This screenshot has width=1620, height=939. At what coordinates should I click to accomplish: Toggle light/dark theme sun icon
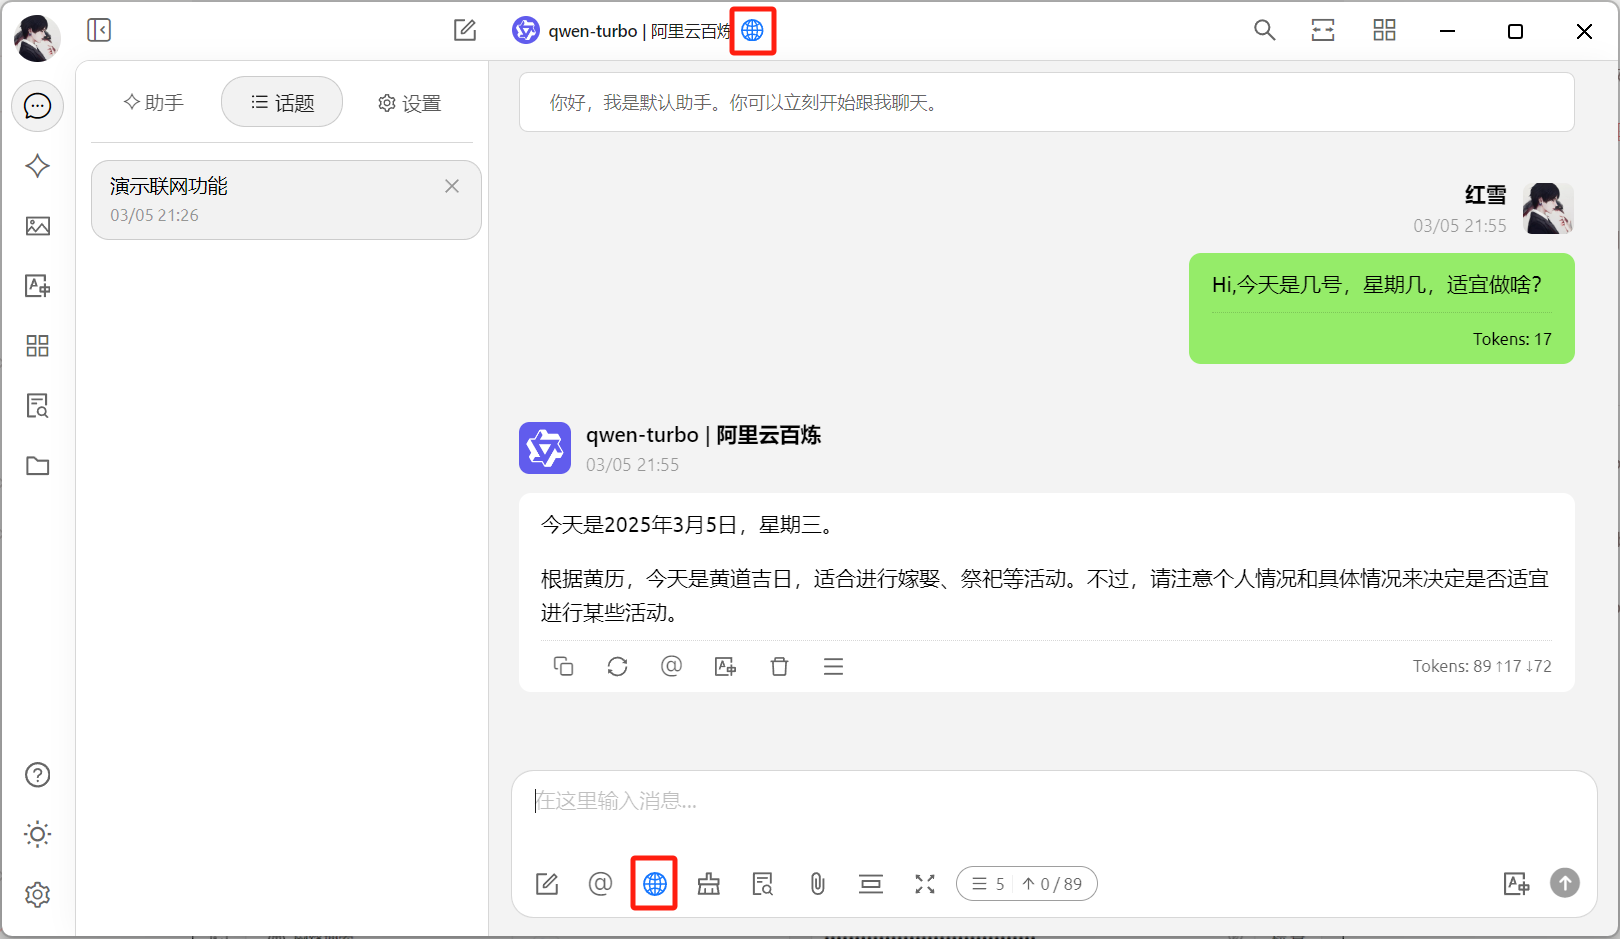(37, 834)
